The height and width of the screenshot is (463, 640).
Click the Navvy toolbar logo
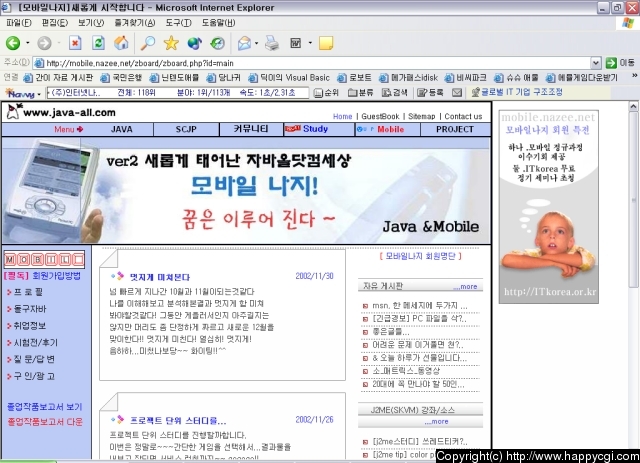click(x=20, y=93)
